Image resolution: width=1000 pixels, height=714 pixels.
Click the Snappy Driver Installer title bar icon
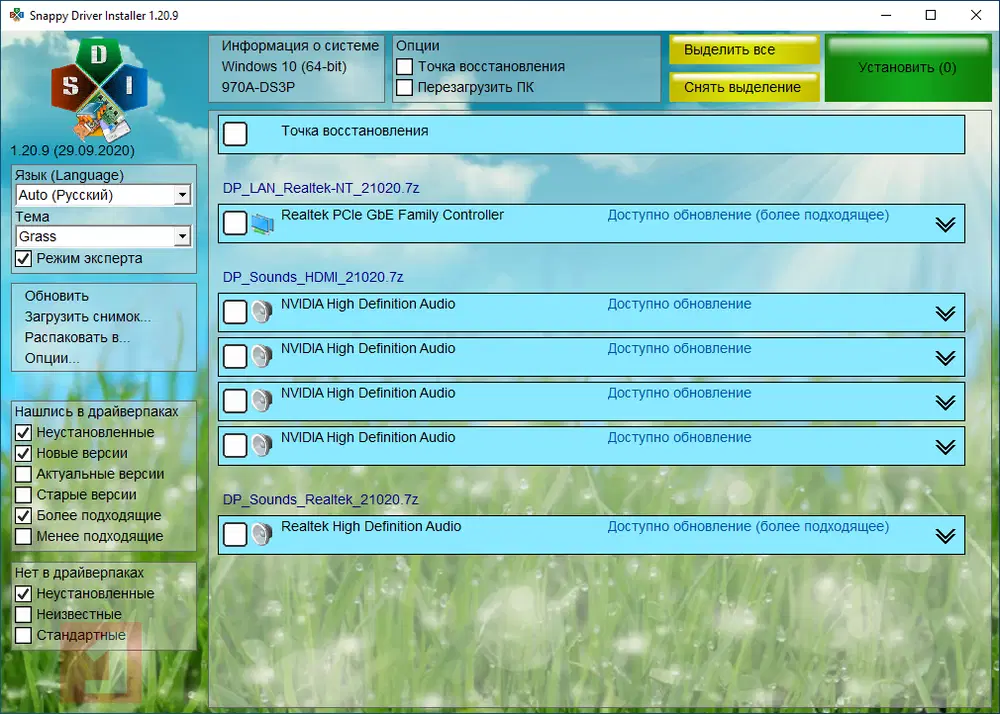[x=16, y=15]
